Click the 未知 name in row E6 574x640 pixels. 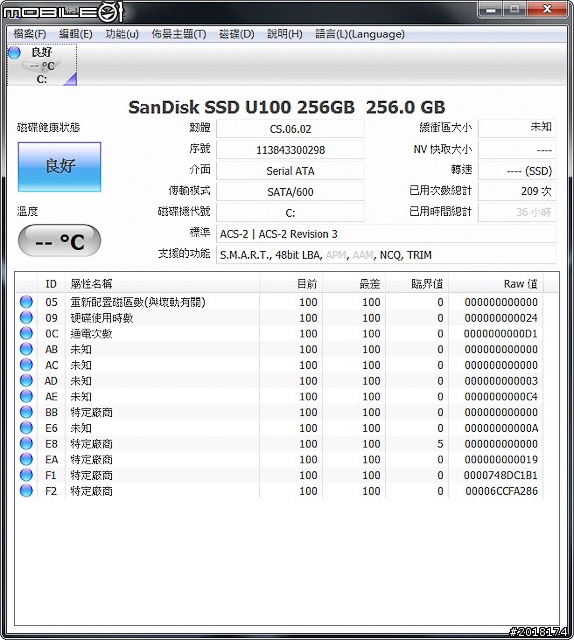[81, 428]
